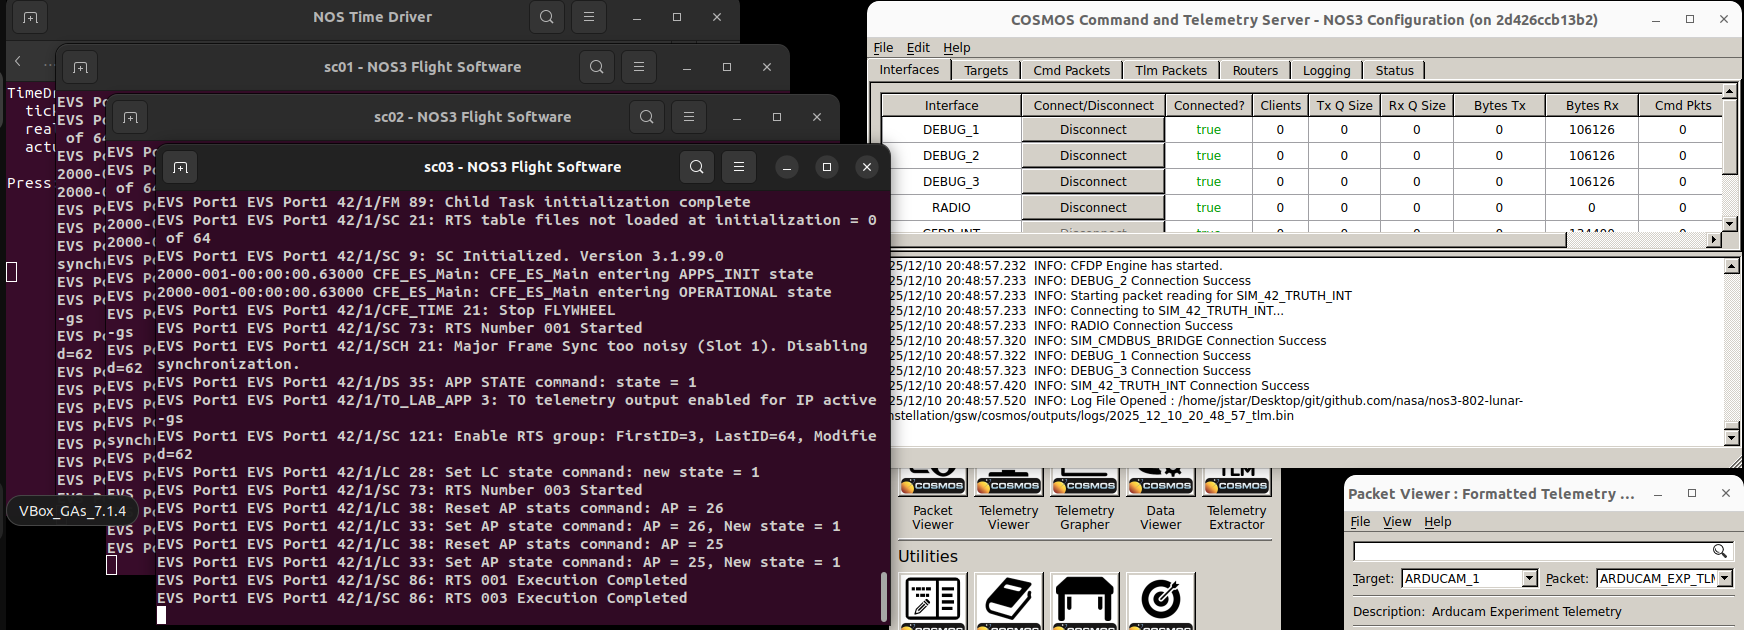The width and height of the screenshot is (1744, 630).
Task: Disconnect the DEBUG_3 interface
Action: coord(1093,181)
